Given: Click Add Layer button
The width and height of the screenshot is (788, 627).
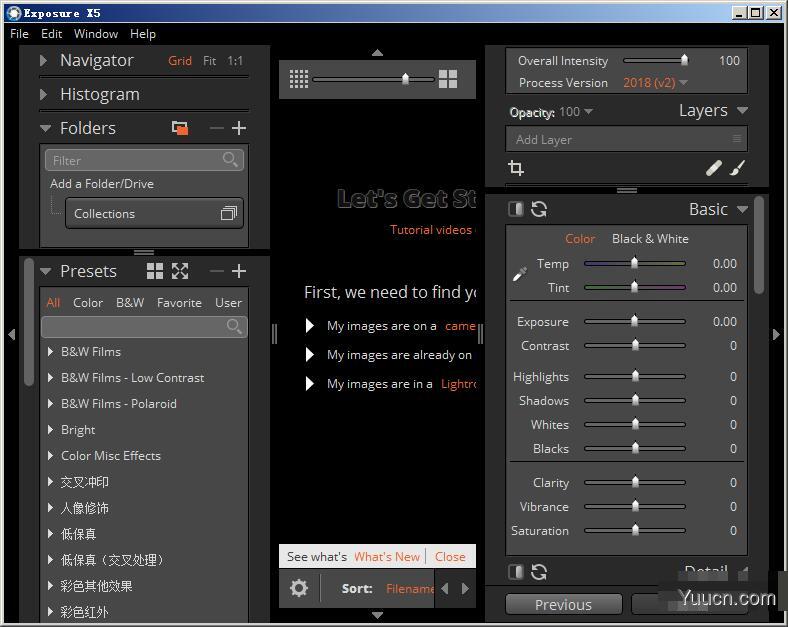Looking at the screenshot, I should (626, 139).
